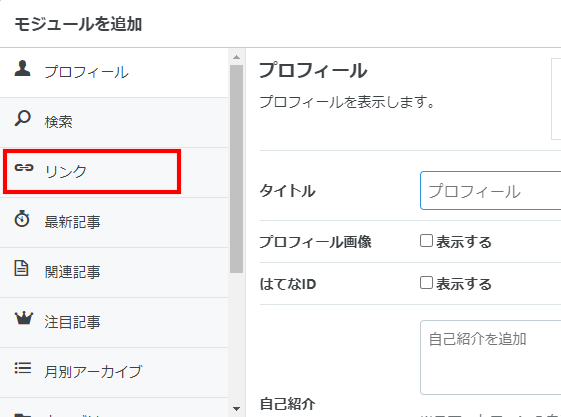561x417 pixels.
Task: Select the 関連記事 module
Action: (x=114, y=273)
